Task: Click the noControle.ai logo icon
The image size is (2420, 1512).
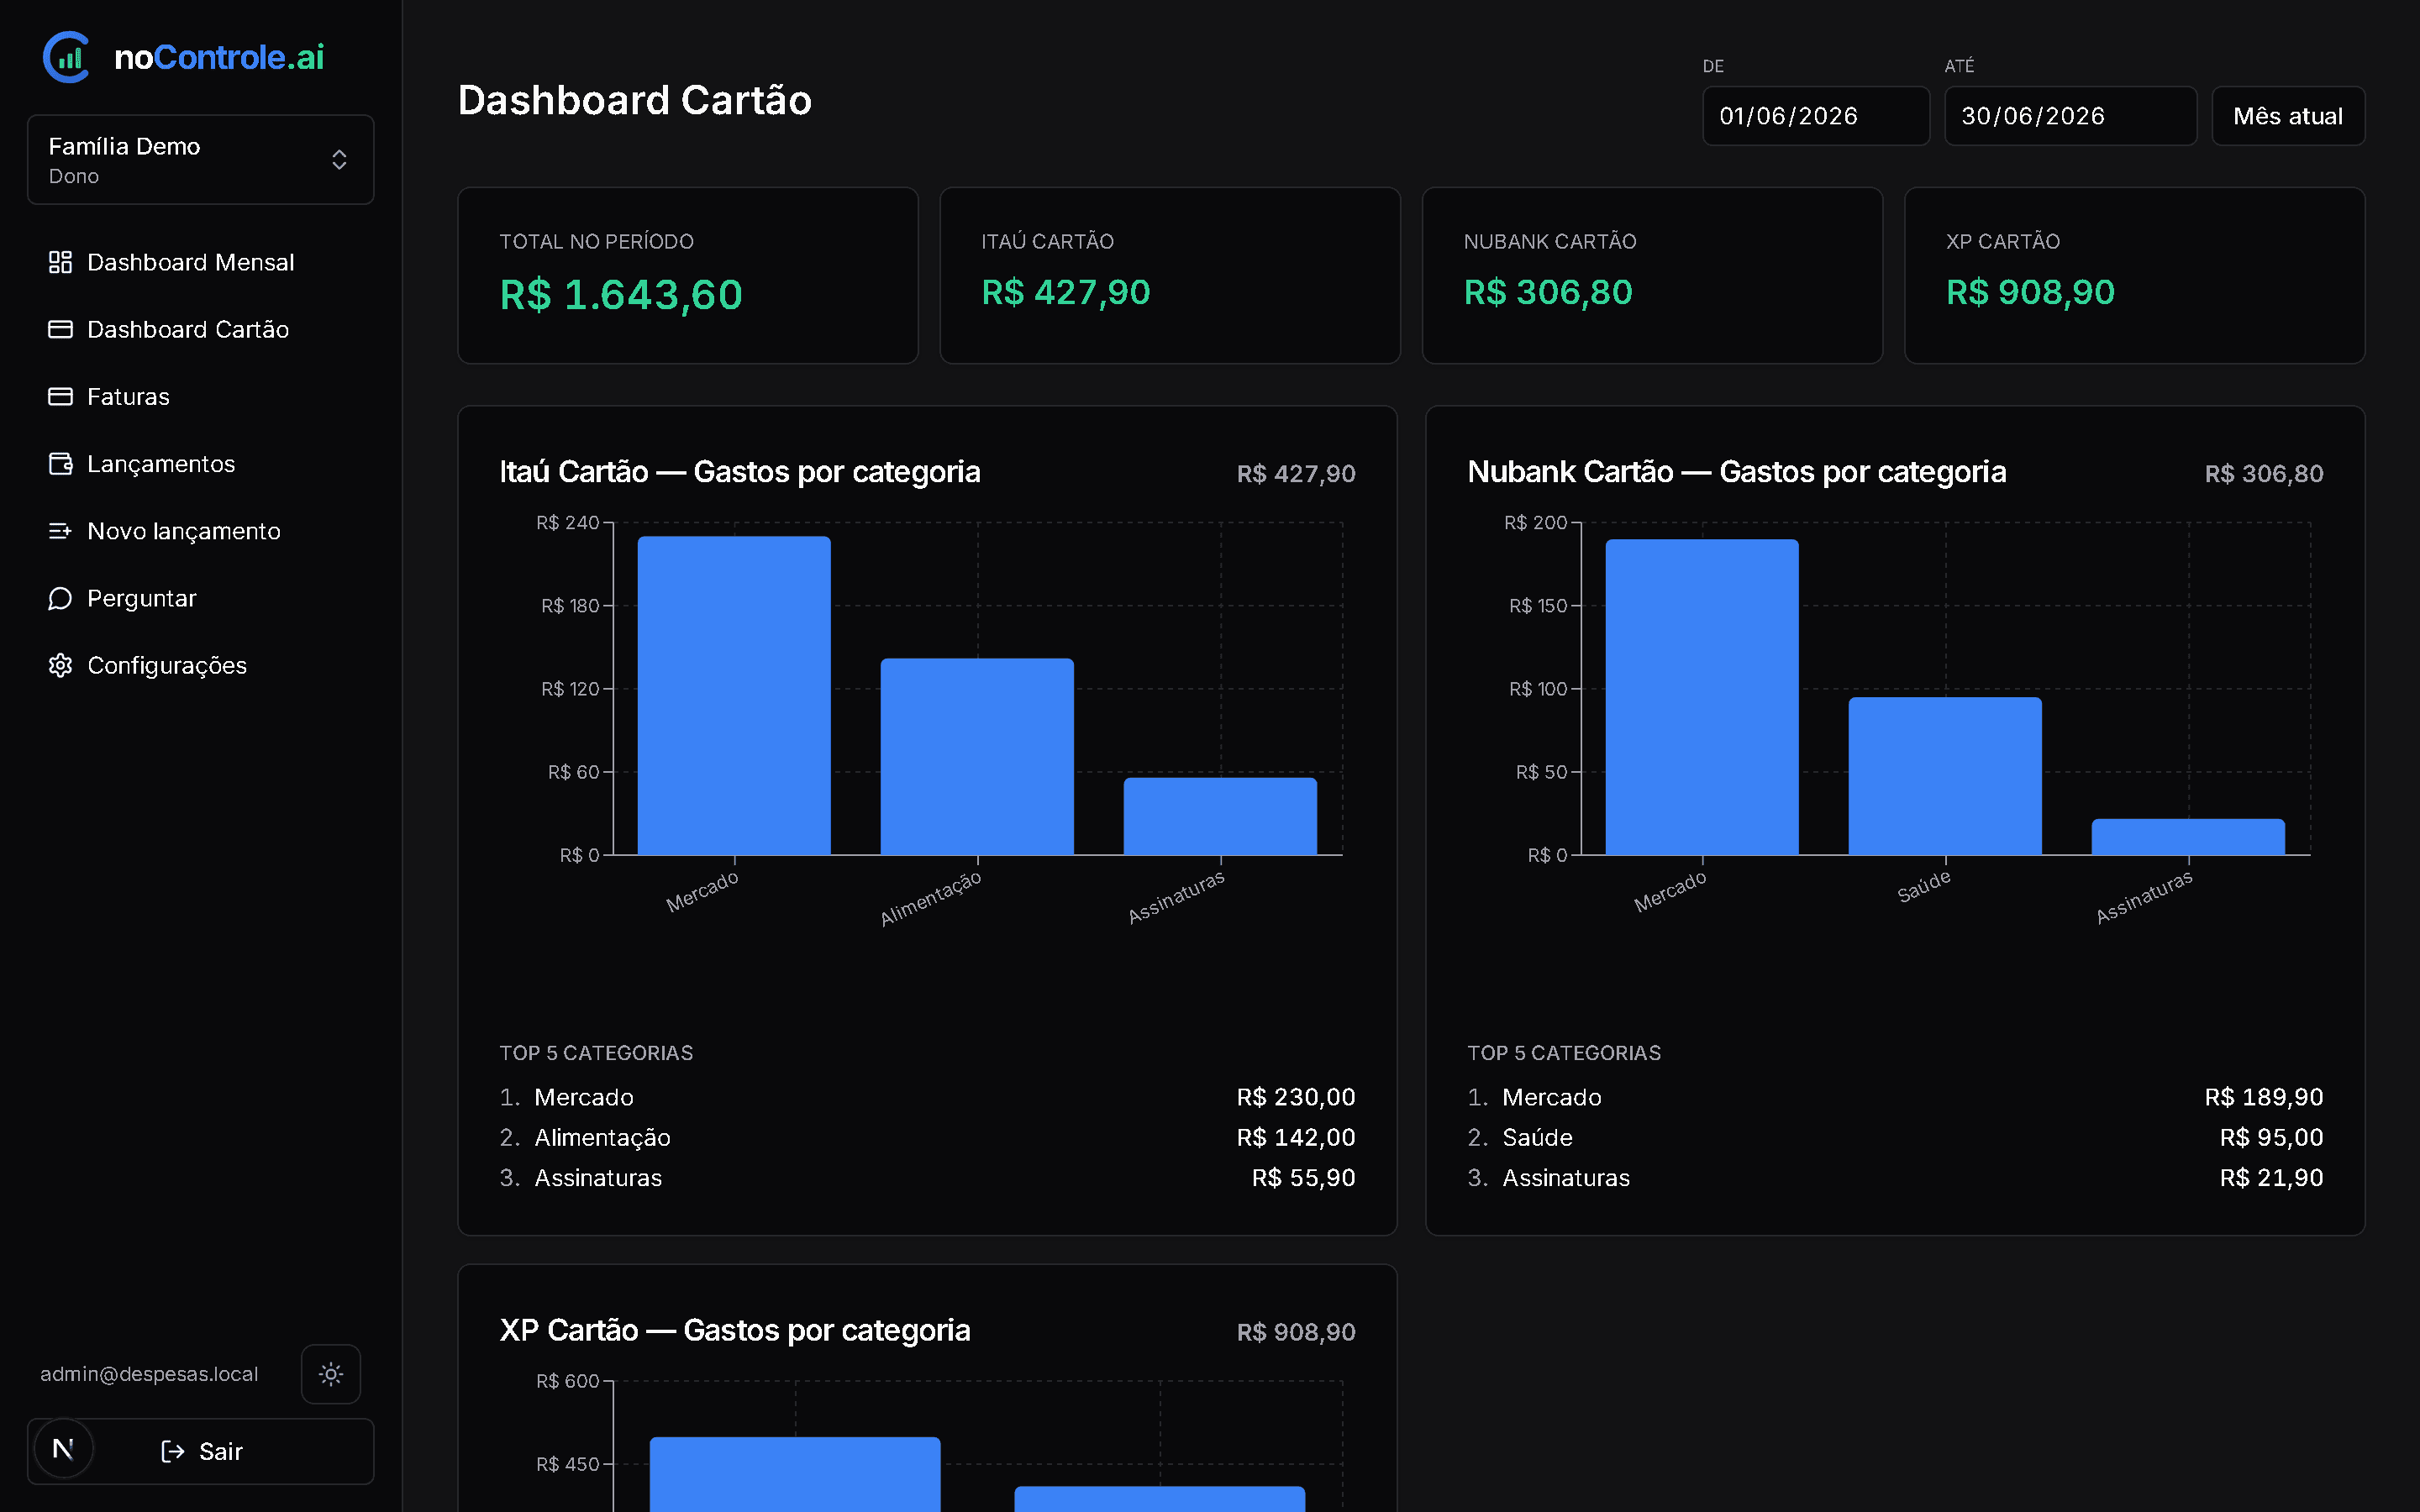Action: coord(66,57)
